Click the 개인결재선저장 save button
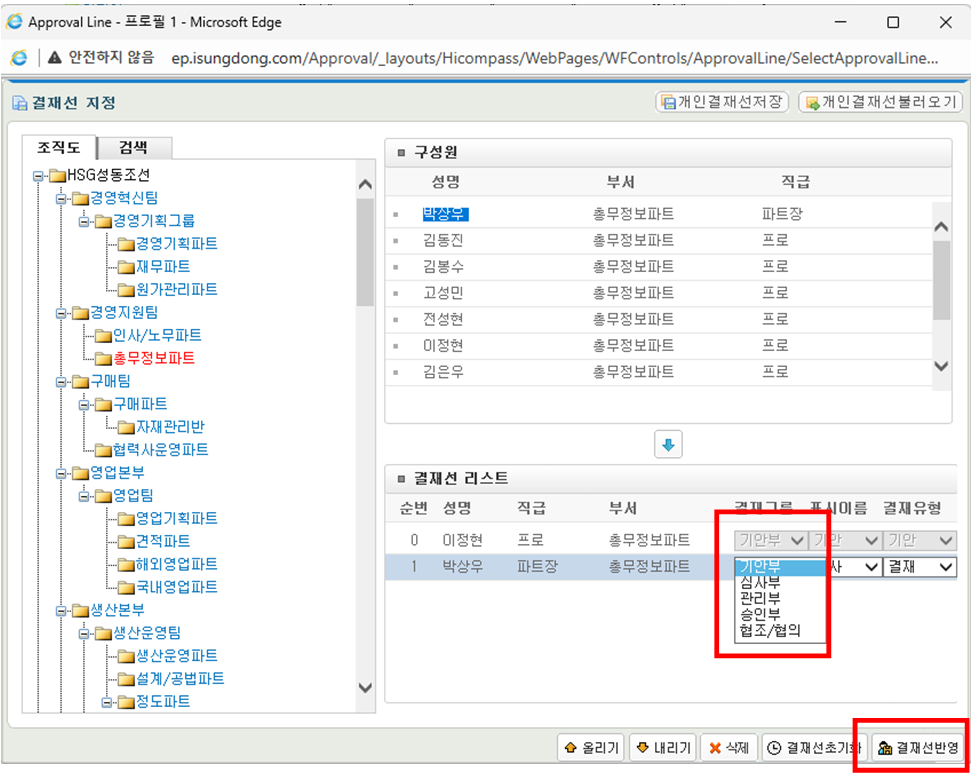974x775 pixels. pos(722,102)
